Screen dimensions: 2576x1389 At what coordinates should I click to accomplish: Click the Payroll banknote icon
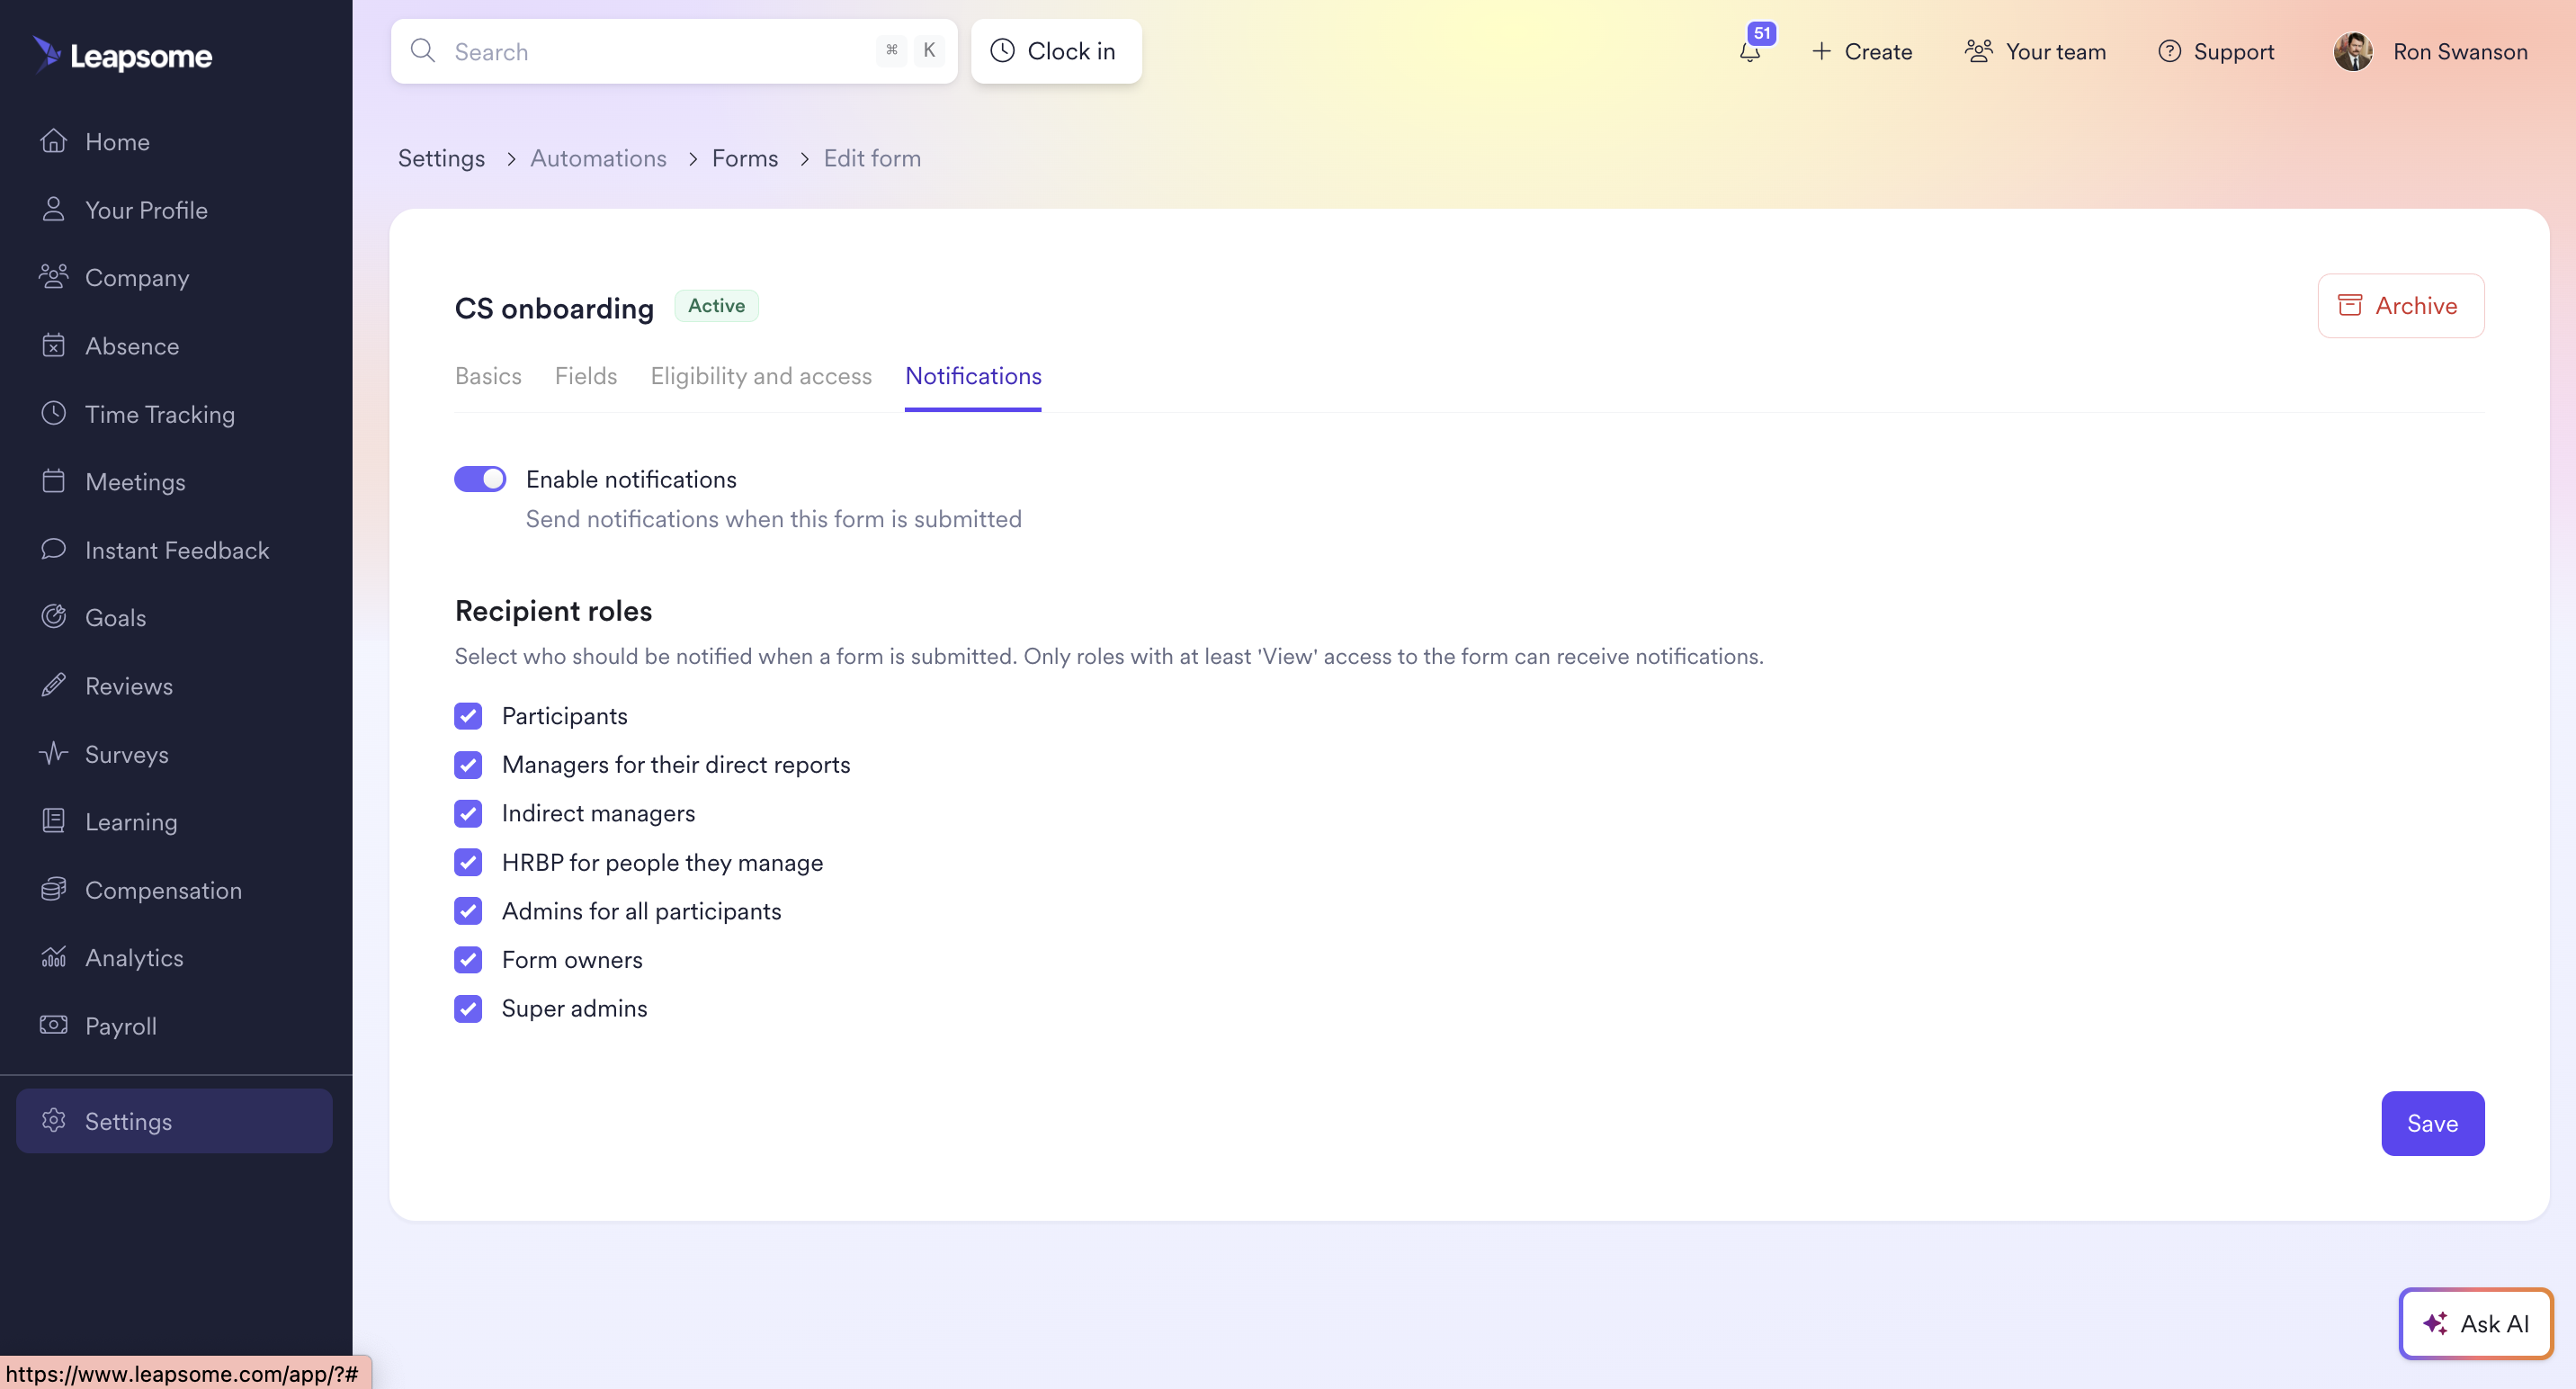(54, 1025)
